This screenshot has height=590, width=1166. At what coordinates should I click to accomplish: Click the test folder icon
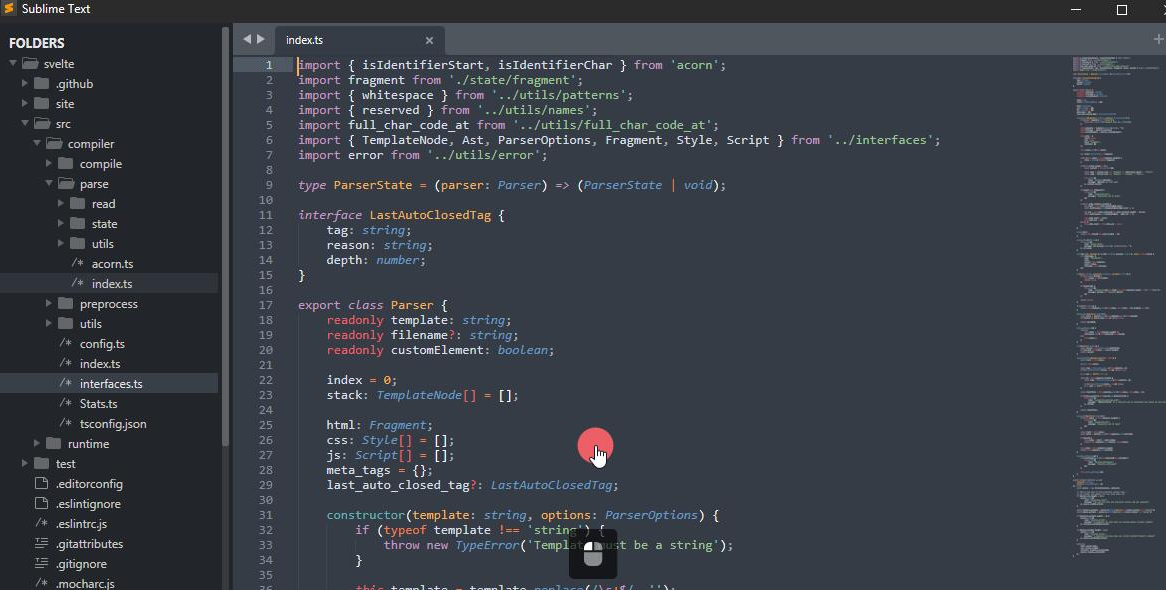coord(42,464)
